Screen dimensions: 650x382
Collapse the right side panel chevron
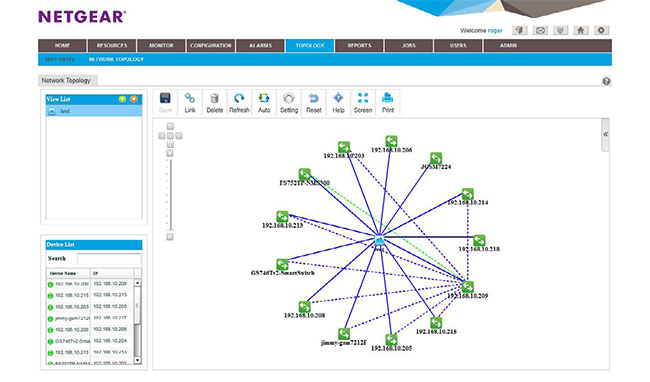coord(605,134)
